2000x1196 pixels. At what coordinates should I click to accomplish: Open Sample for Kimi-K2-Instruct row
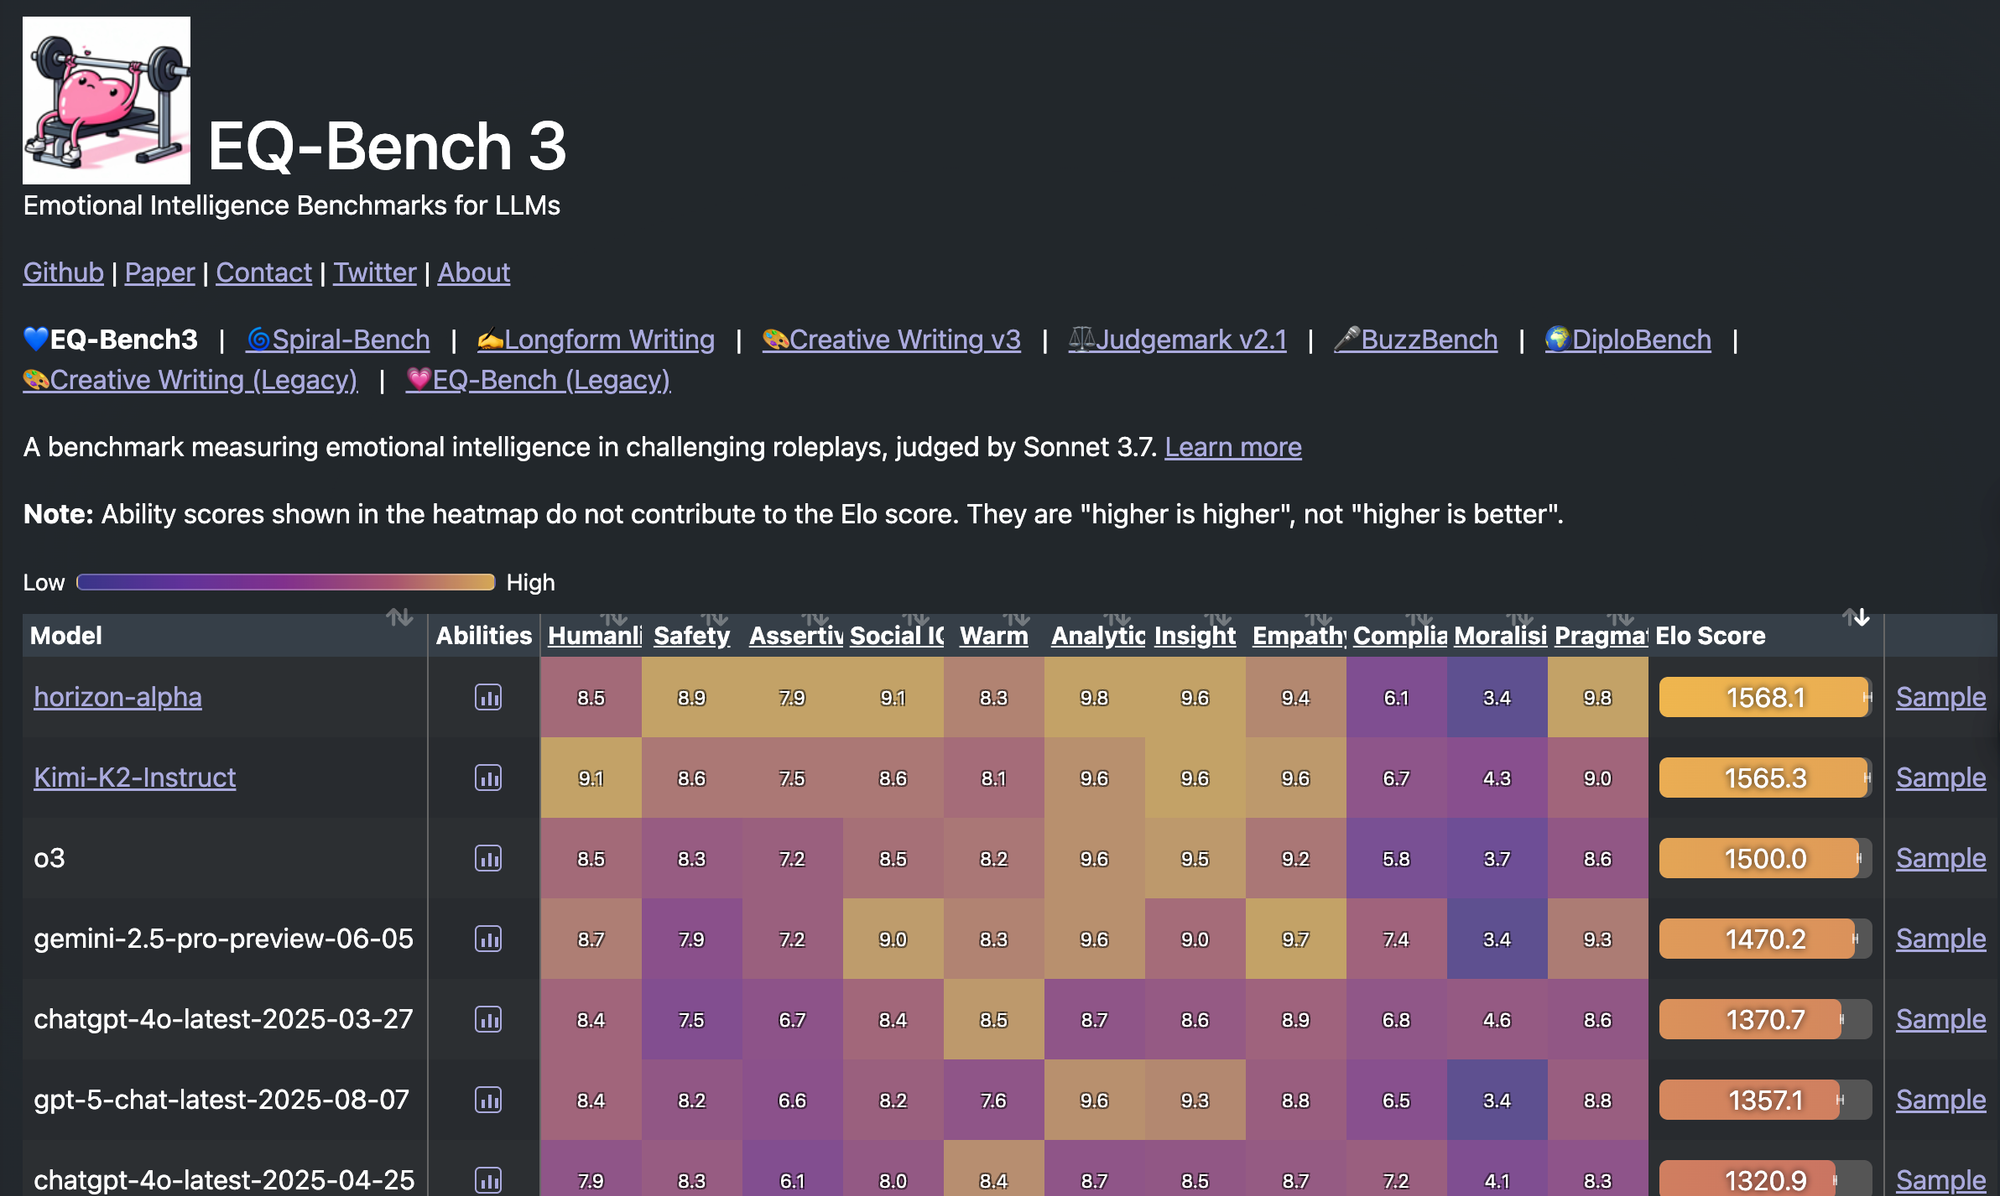pyautogui.click(x=1941, y=778)
